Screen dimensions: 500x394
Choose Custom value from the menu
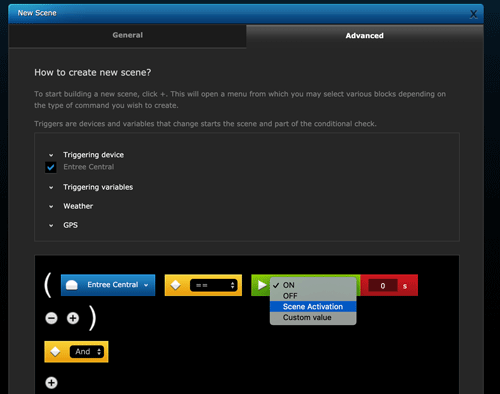pyautogui.click(x=313, y=317)
